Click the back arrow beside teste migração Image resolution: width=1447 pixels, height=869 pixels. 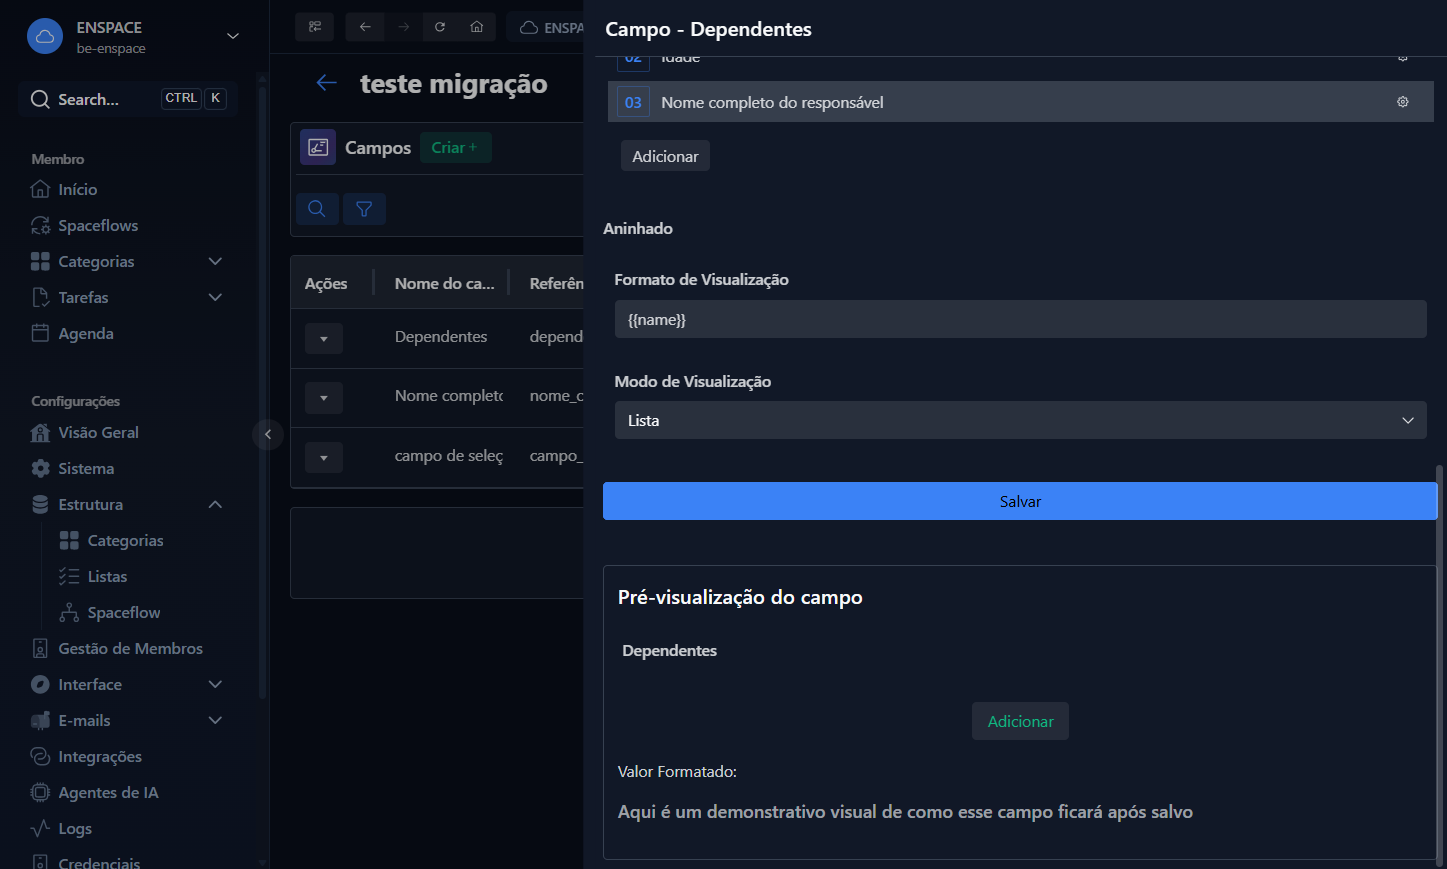pos(326,83)
